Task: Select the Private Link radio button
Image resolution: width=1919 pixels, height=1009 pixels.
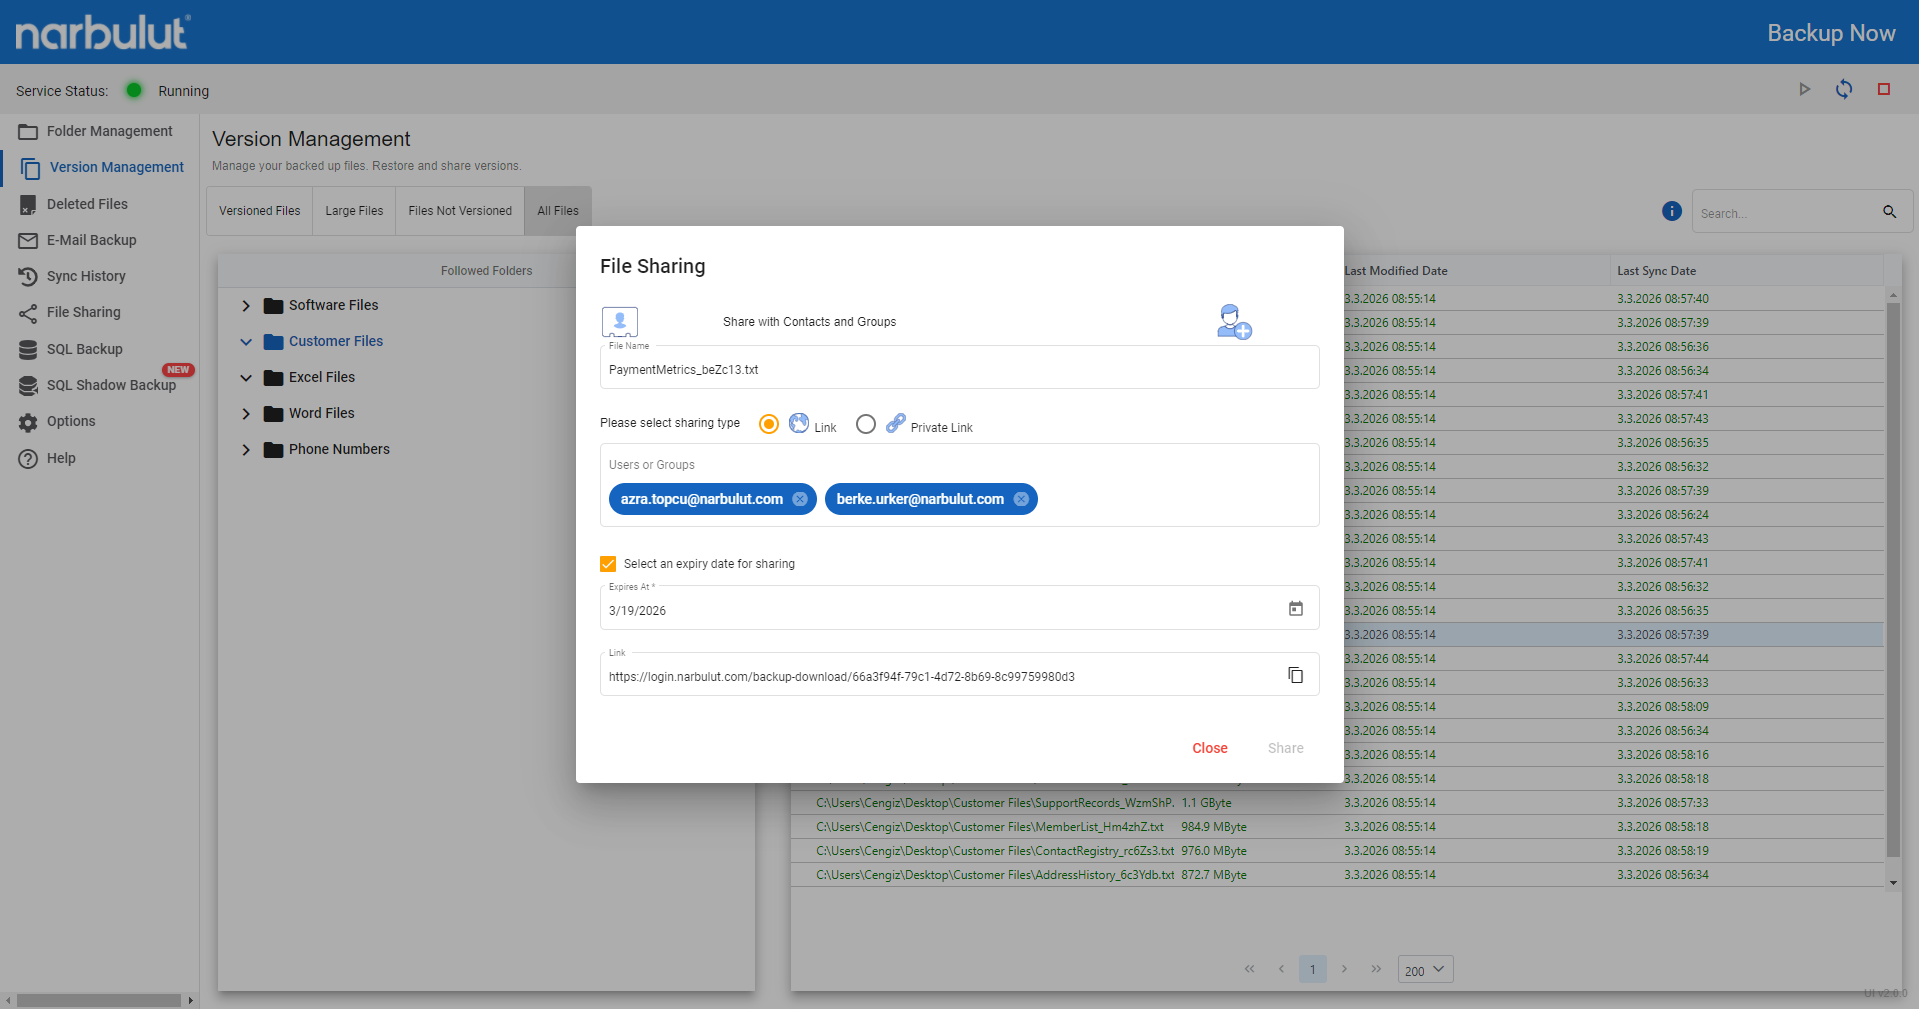Action: click(866, 424)
